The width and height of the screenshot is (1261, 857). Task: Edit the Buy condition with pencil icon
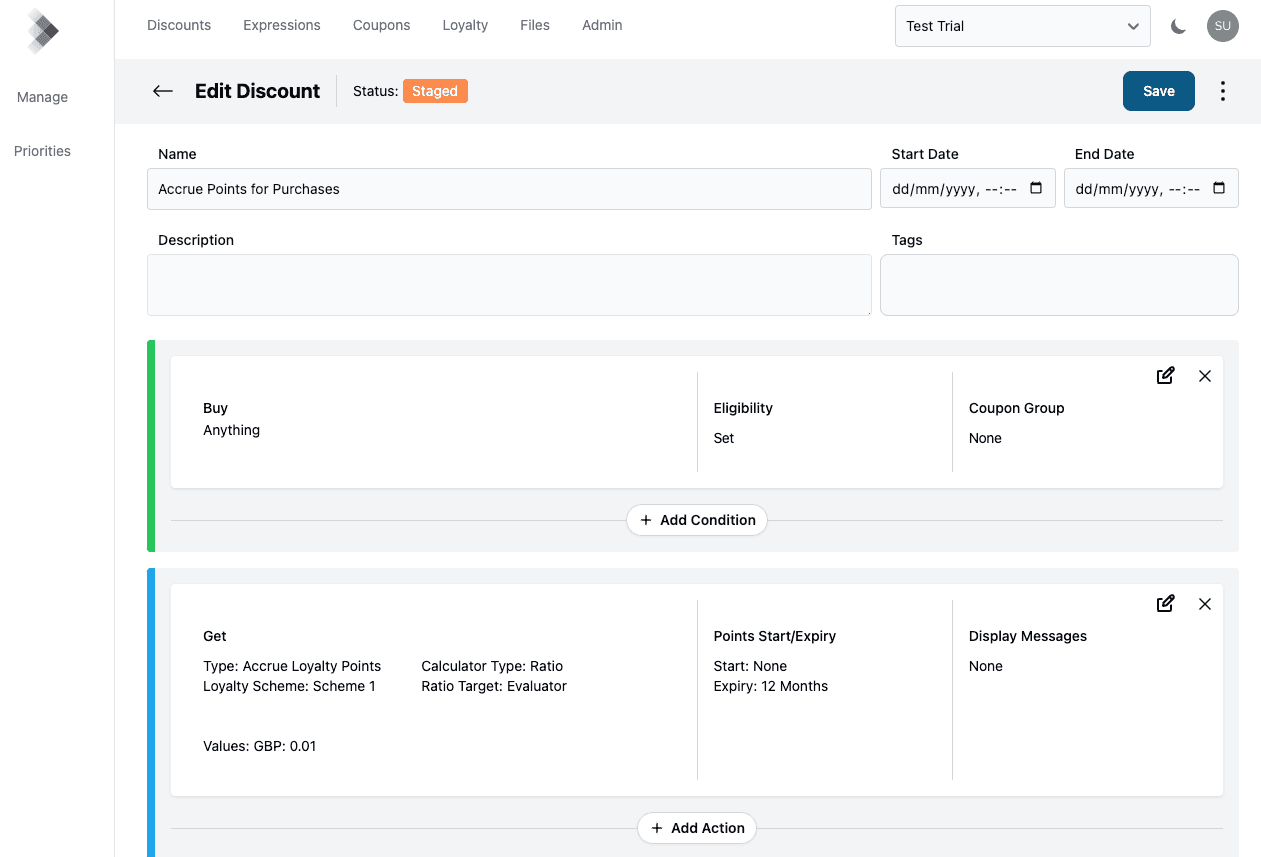[x=1165, y=376]
